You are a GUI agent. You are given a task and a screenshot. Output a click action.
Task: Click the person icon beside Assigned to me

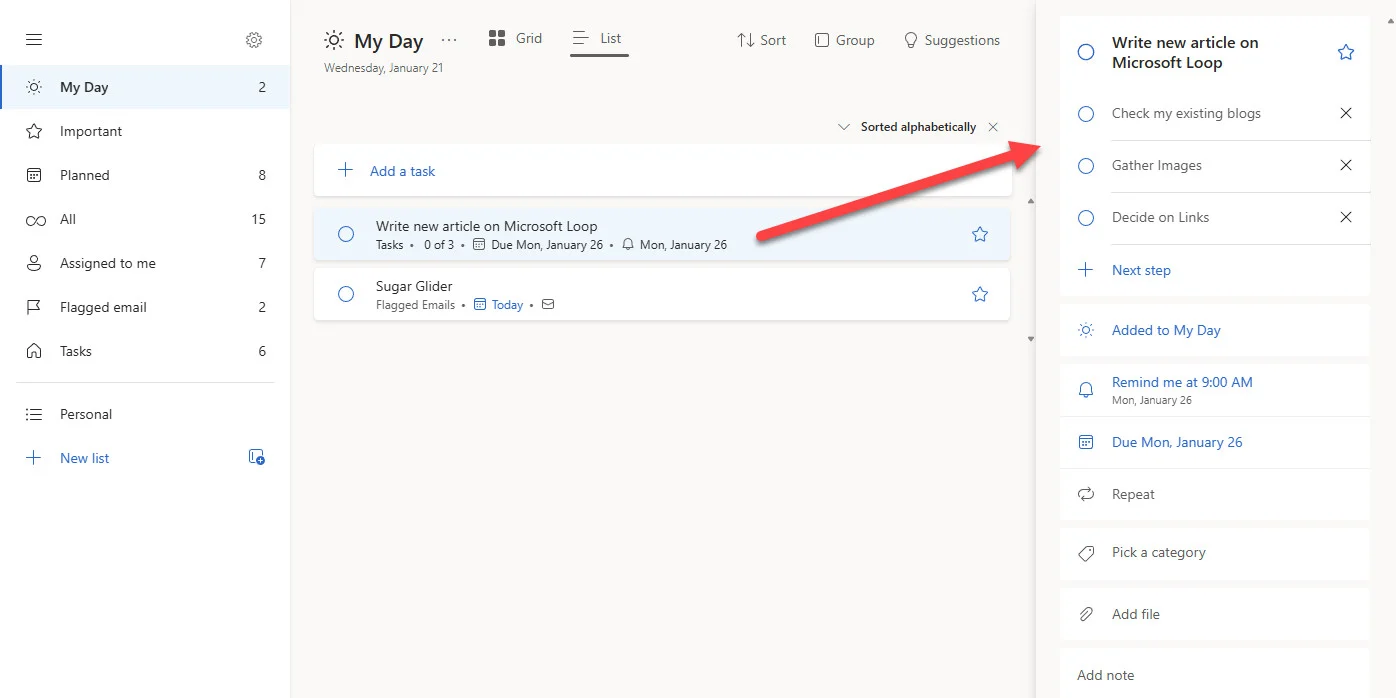coord(34,263)
